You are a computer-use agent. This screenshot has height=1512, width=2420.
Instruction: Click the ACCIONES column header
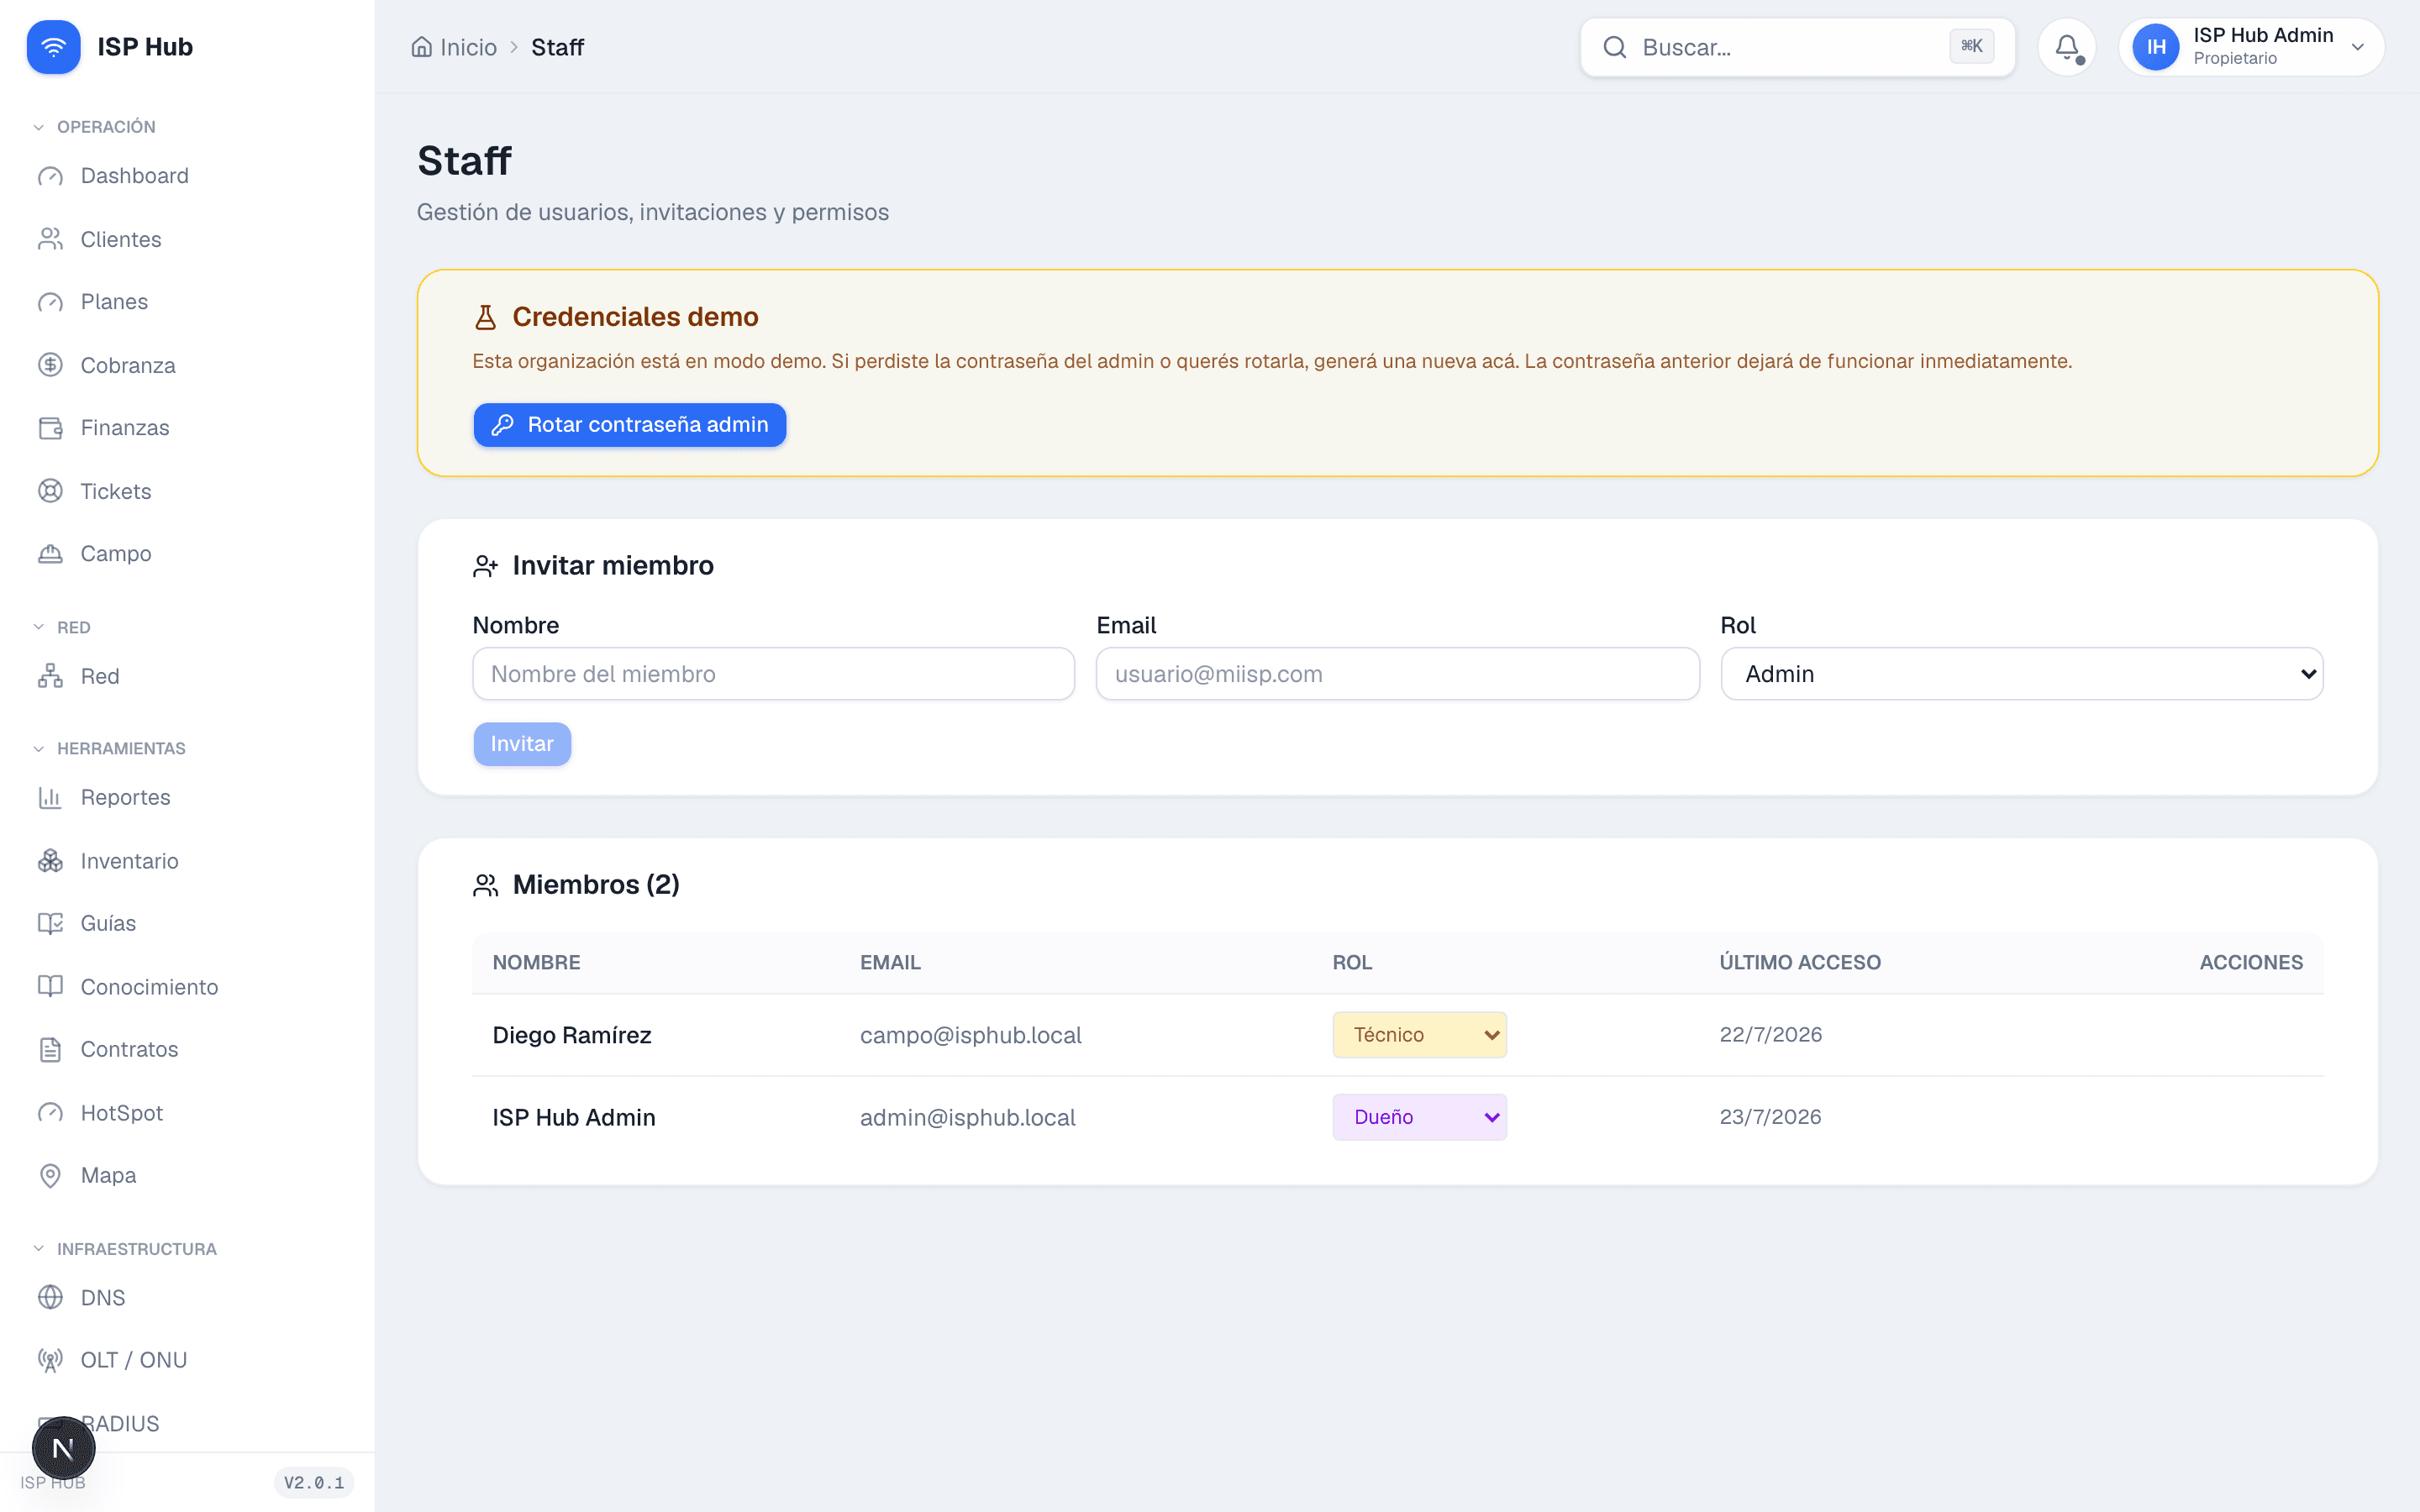click(2251, 962)
